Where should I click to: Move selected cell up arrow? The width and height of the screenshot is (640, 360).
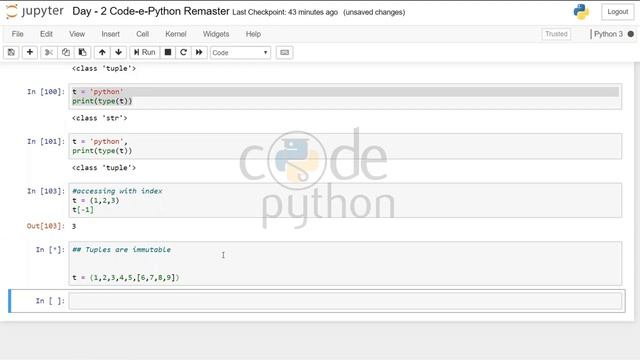pyautogui.click(x=102, y=52)
